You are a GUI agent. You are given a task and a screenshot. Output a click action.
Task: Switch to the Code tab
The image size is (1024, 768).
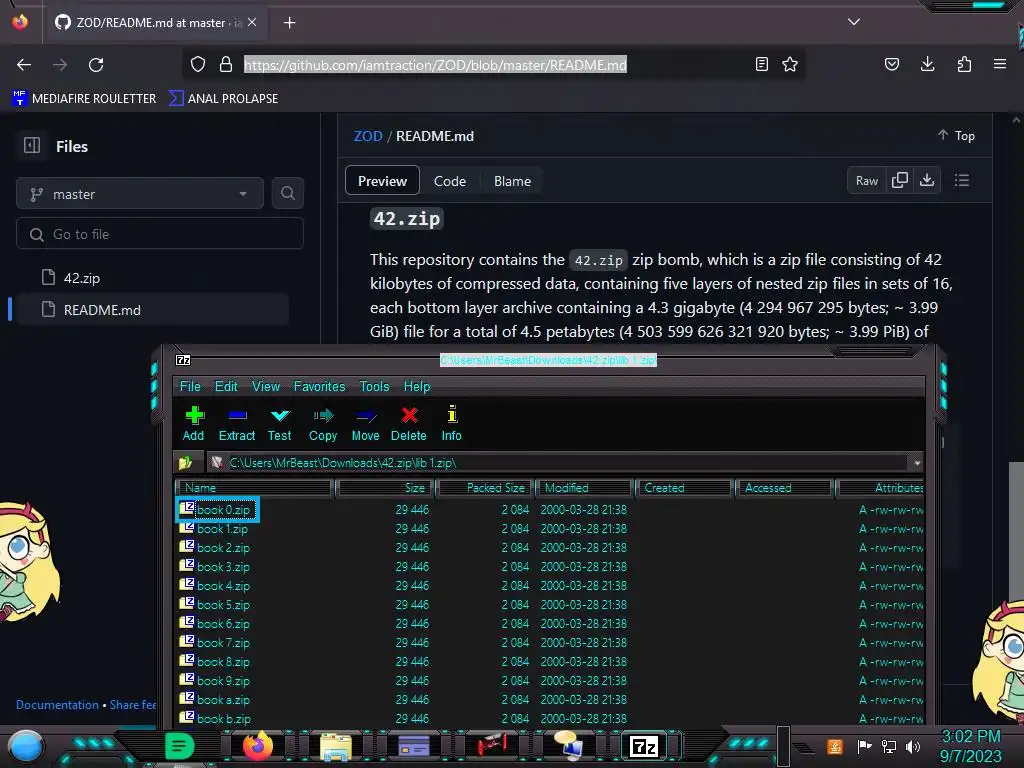pos(450,181)
